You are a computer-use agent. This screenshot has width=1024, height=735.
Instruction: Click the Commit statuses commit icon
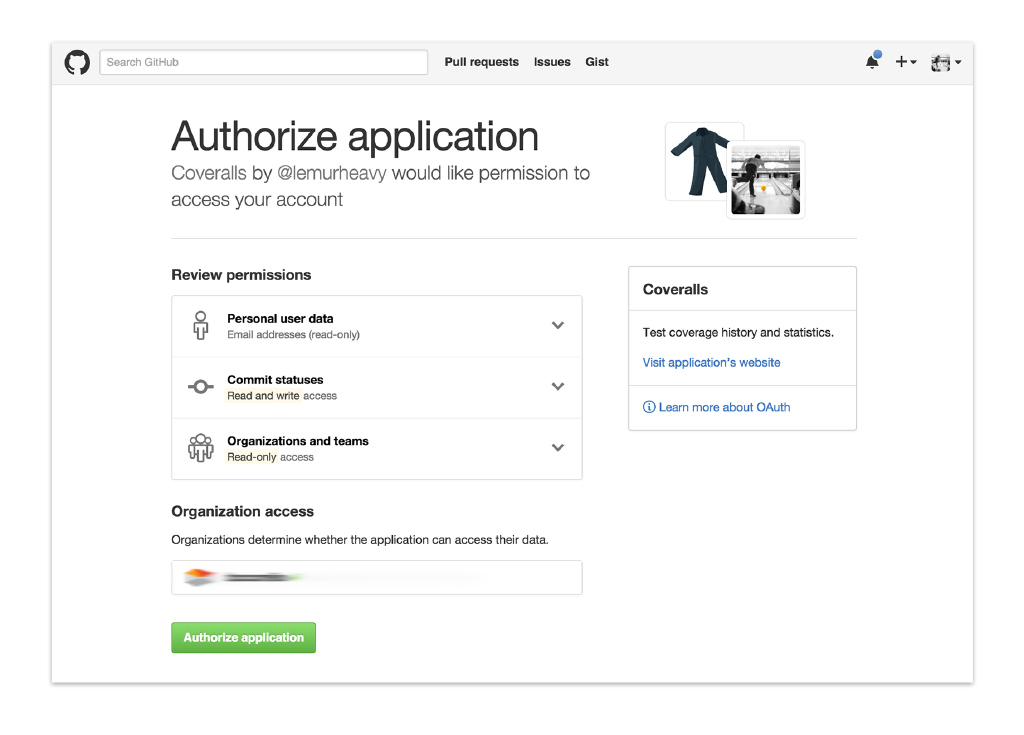click(200, 387)
